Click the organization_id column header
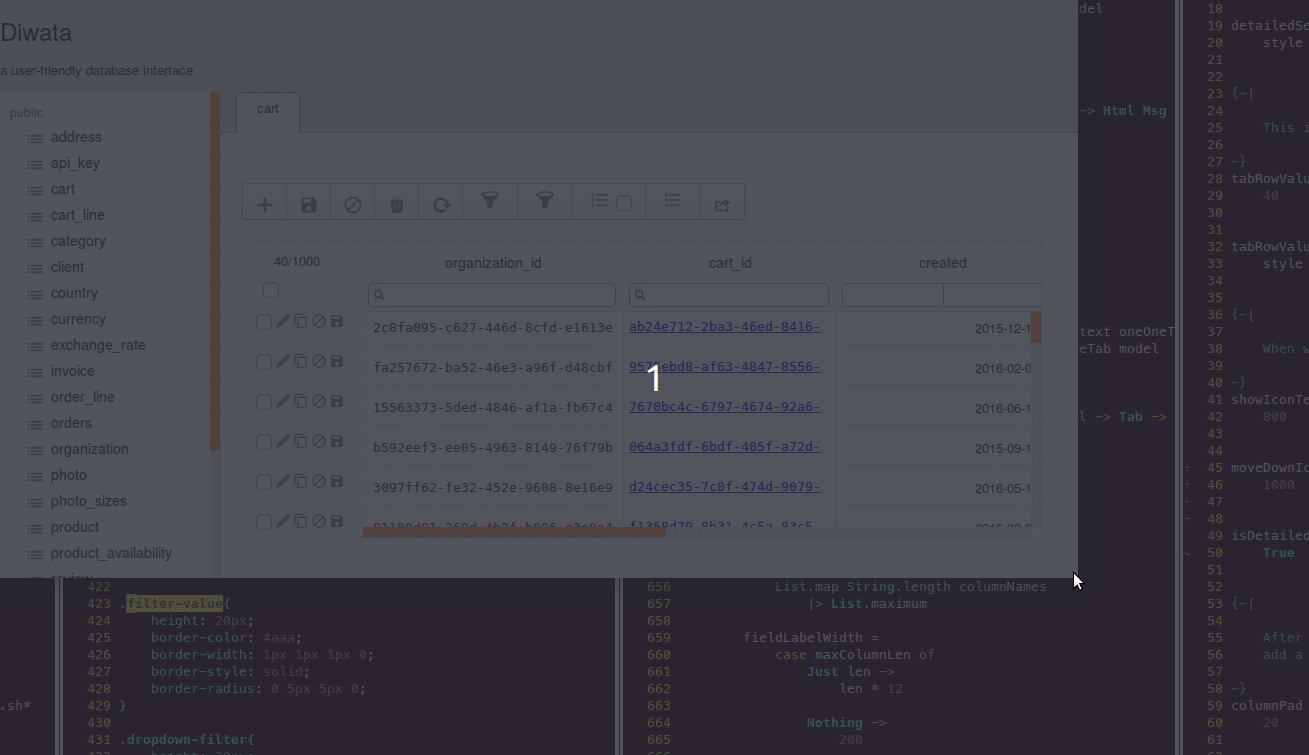 tap(493, 263)
